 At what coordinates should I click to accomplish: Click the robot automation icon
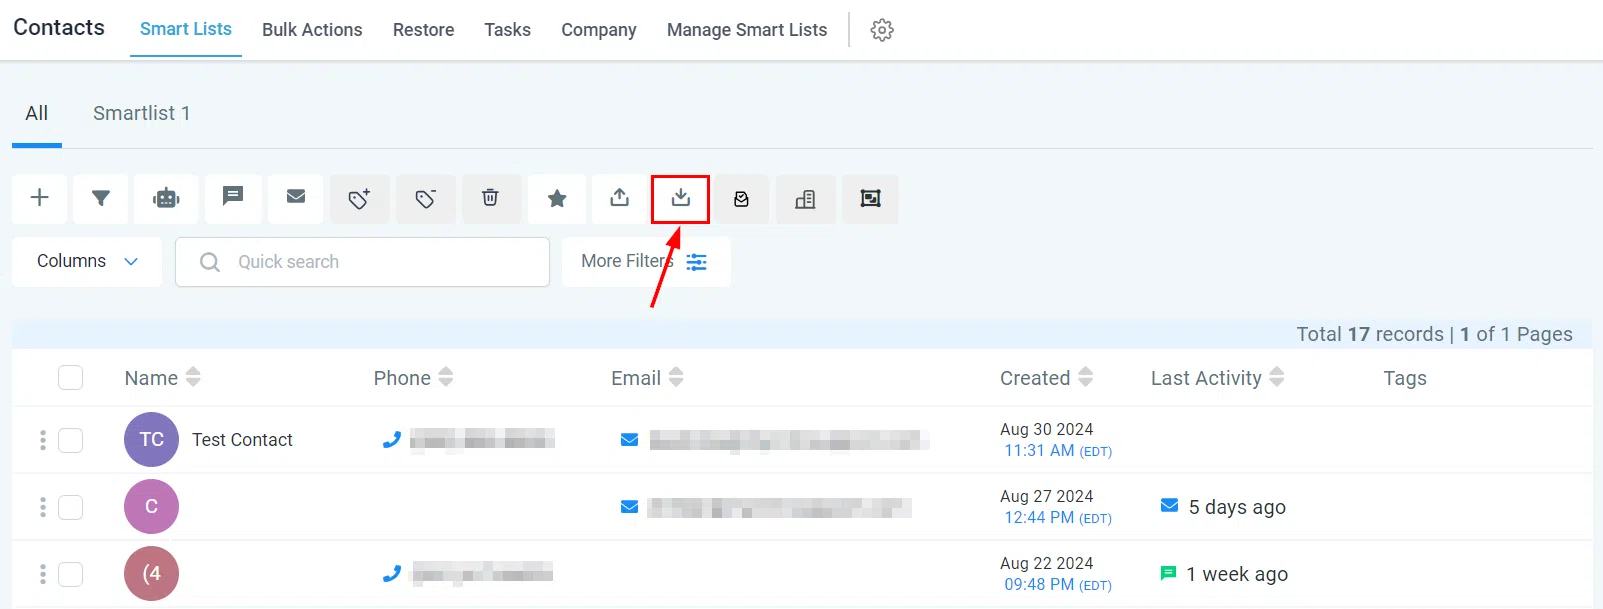point(166,198)
